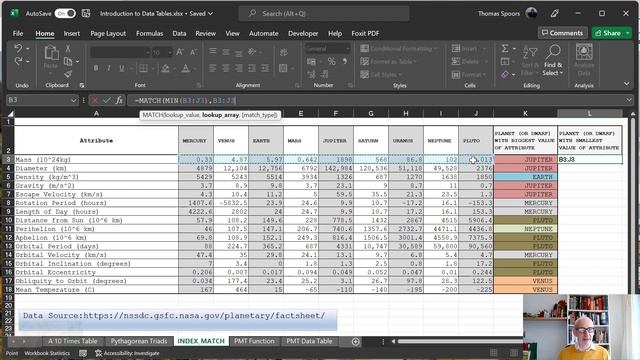Viewport: 640px width, 360px height.
Task: Click the Fill Color bucket icon
Action: 165,68
